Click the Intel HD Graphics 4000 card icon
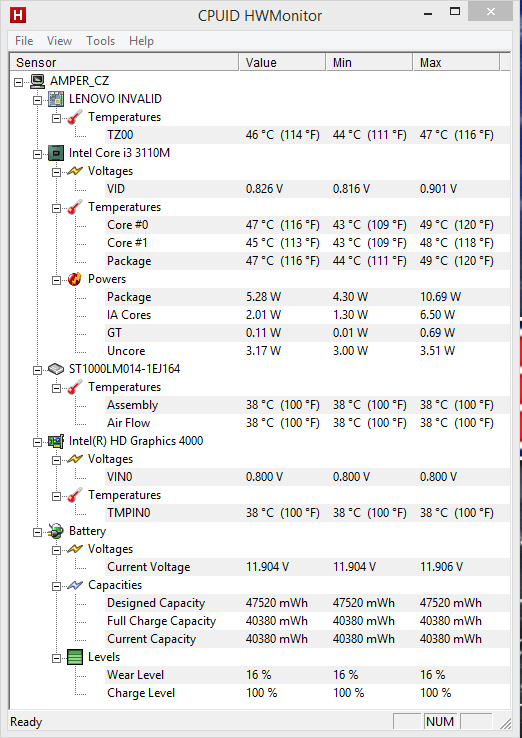 (x=56, y=441)
